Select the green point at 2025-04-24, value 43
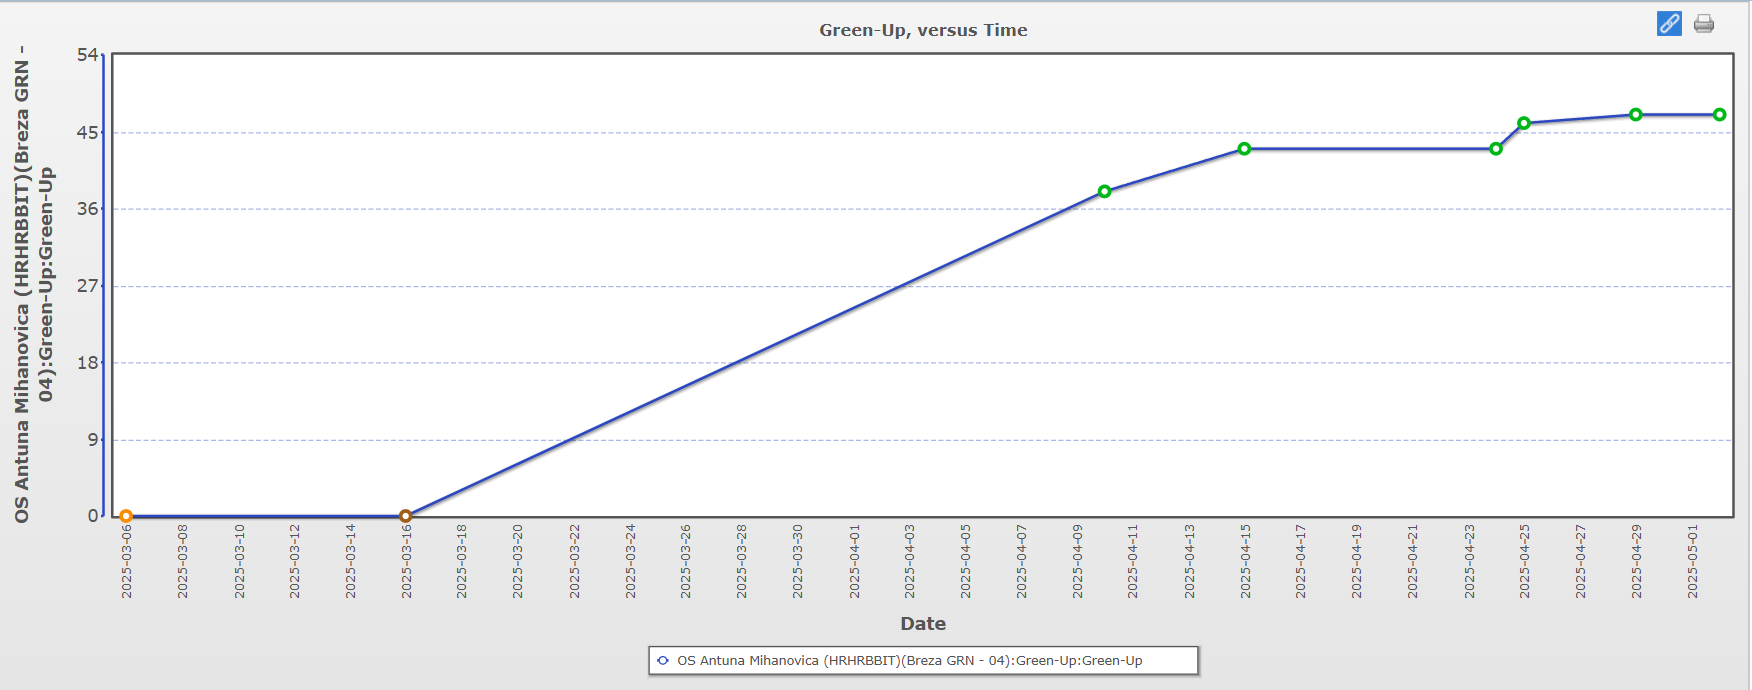Viewport: 1752px width, 690px height. (x=1495, y=149)
